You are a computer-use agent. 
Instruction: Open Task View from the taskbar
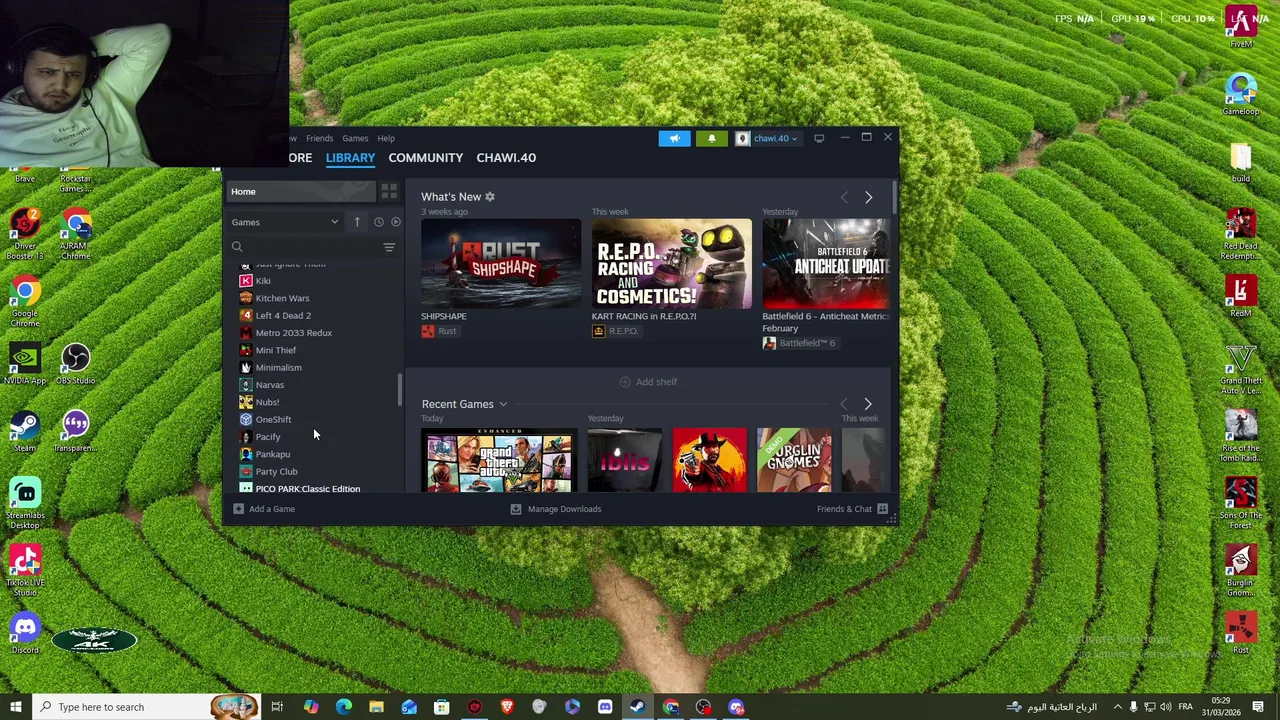click(277, 707)
